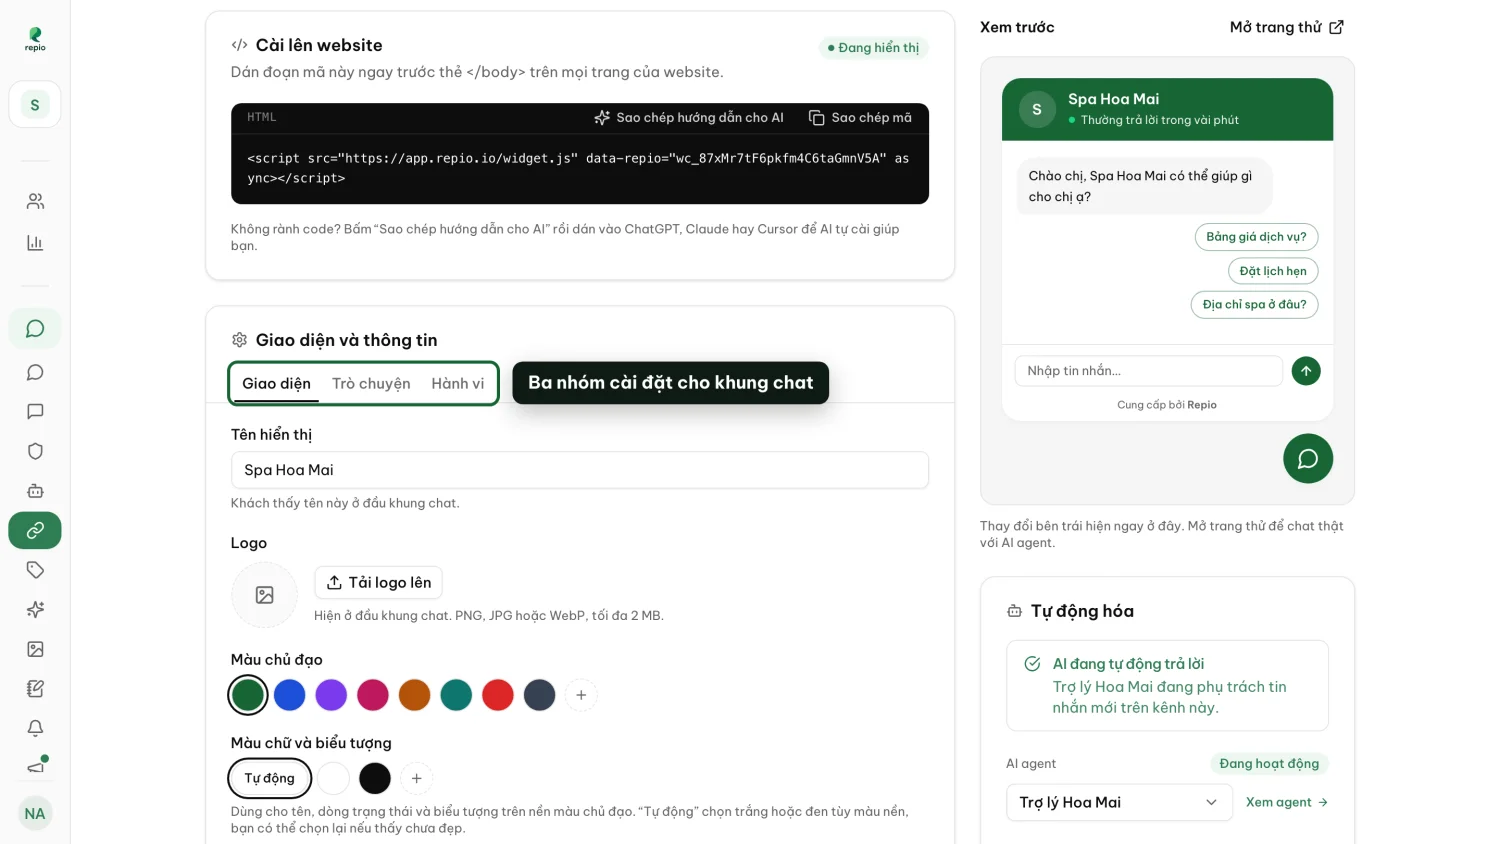Screen dimensions: 1500x844
Task: Open the bar chart analytics icon
Action: pos(35,242)
